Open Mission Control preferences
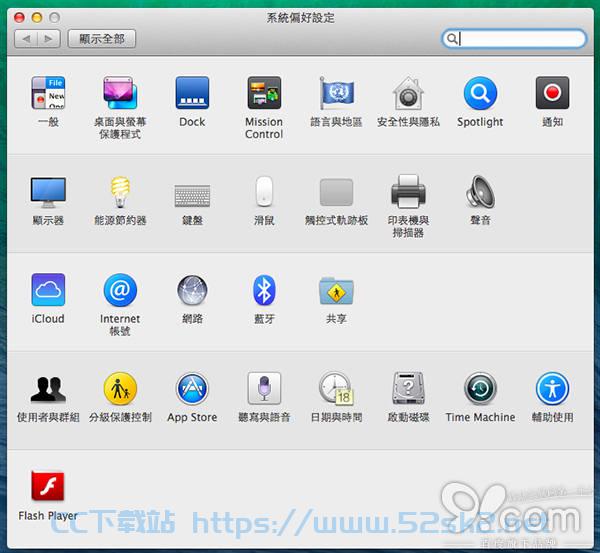This screenshot has width=600, height=553. 264,93
